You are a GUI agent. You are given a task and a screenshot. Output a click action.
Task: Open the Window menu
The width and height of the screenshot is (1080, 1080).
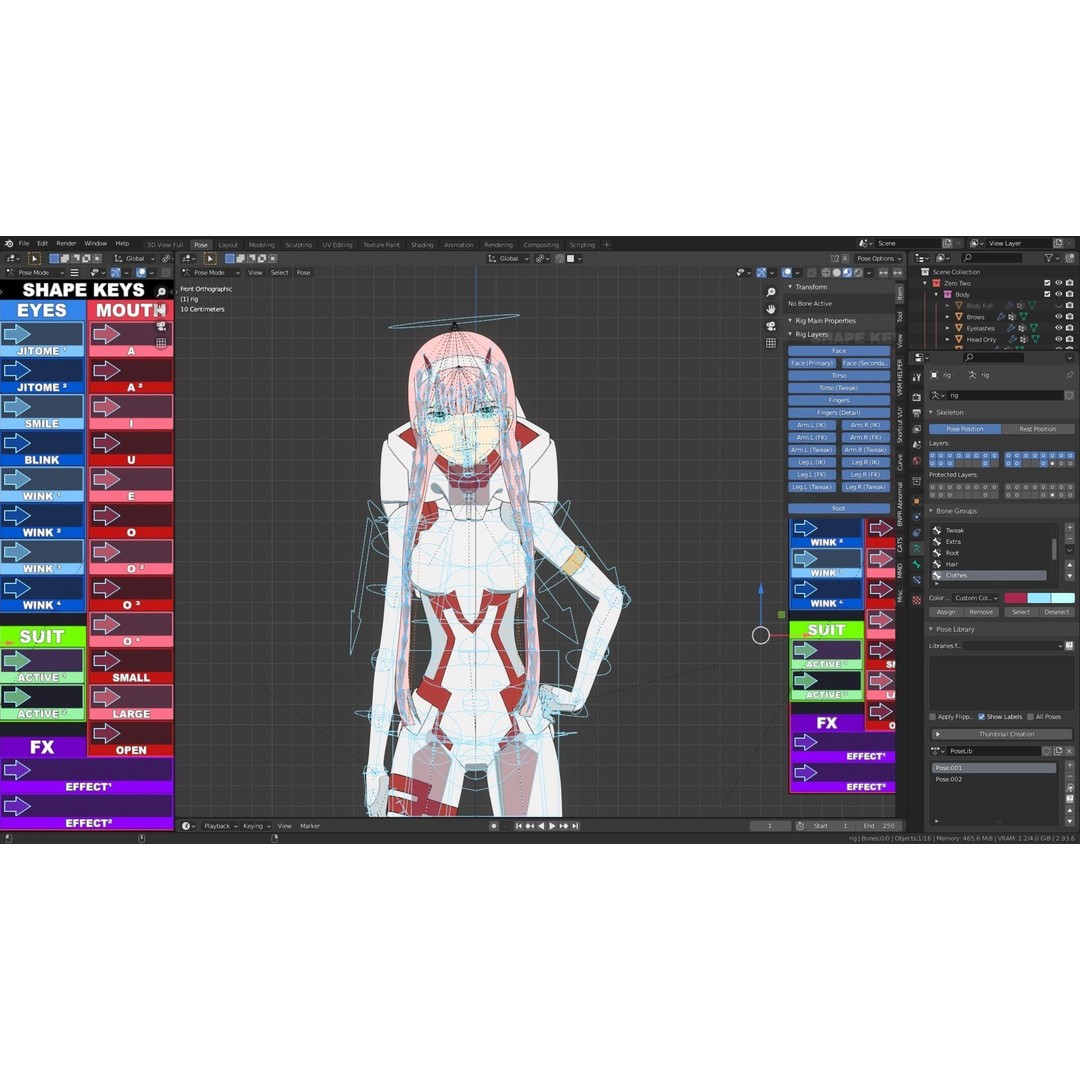pyautogui.click(x=96, y=243)
